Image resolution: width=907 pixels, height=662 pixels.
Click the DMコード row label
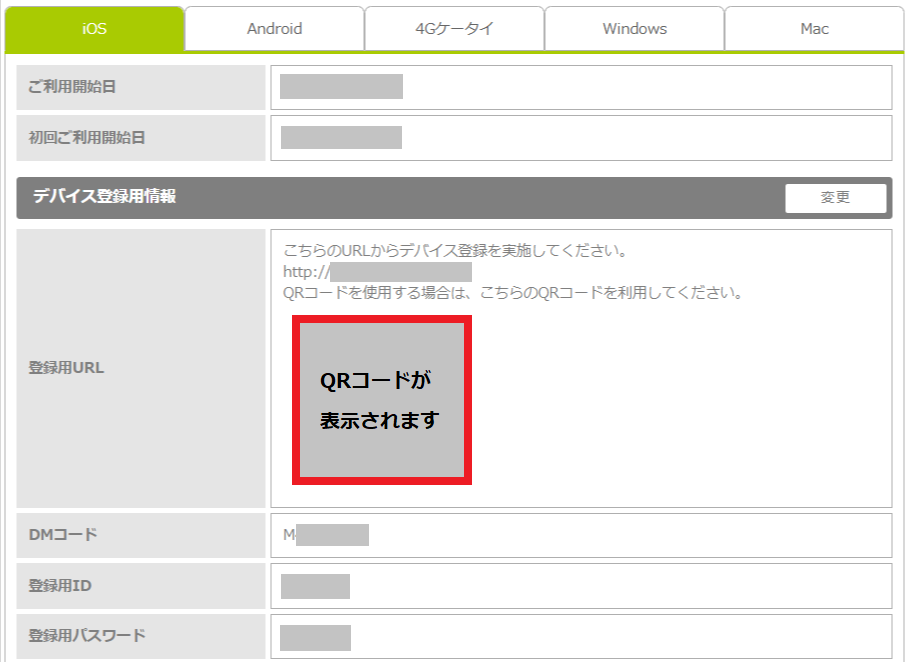pos(63,535)
